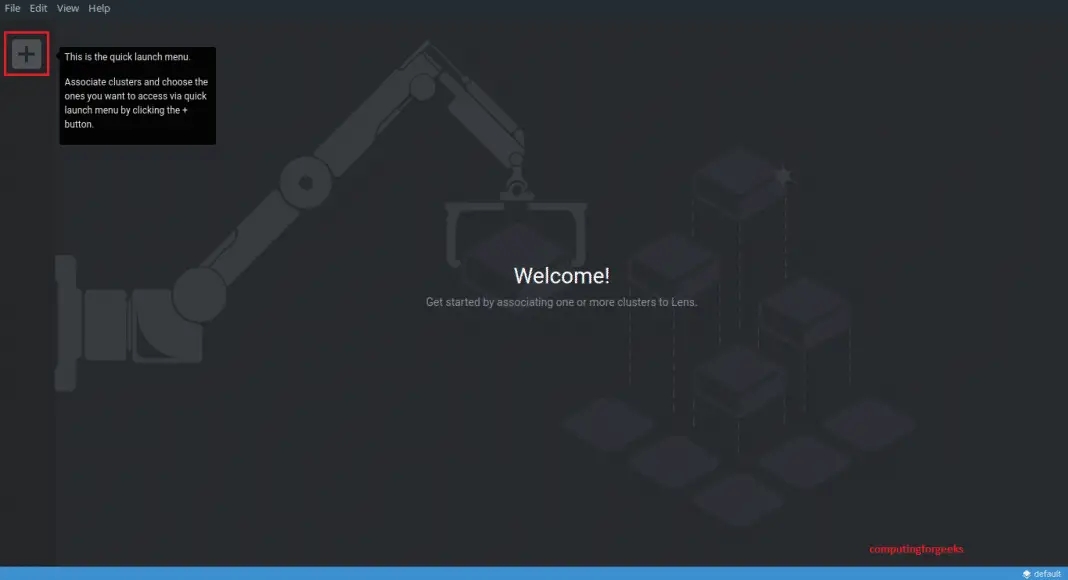1068x580 pixels.
Task: Open the File menu
Action: 13,8
